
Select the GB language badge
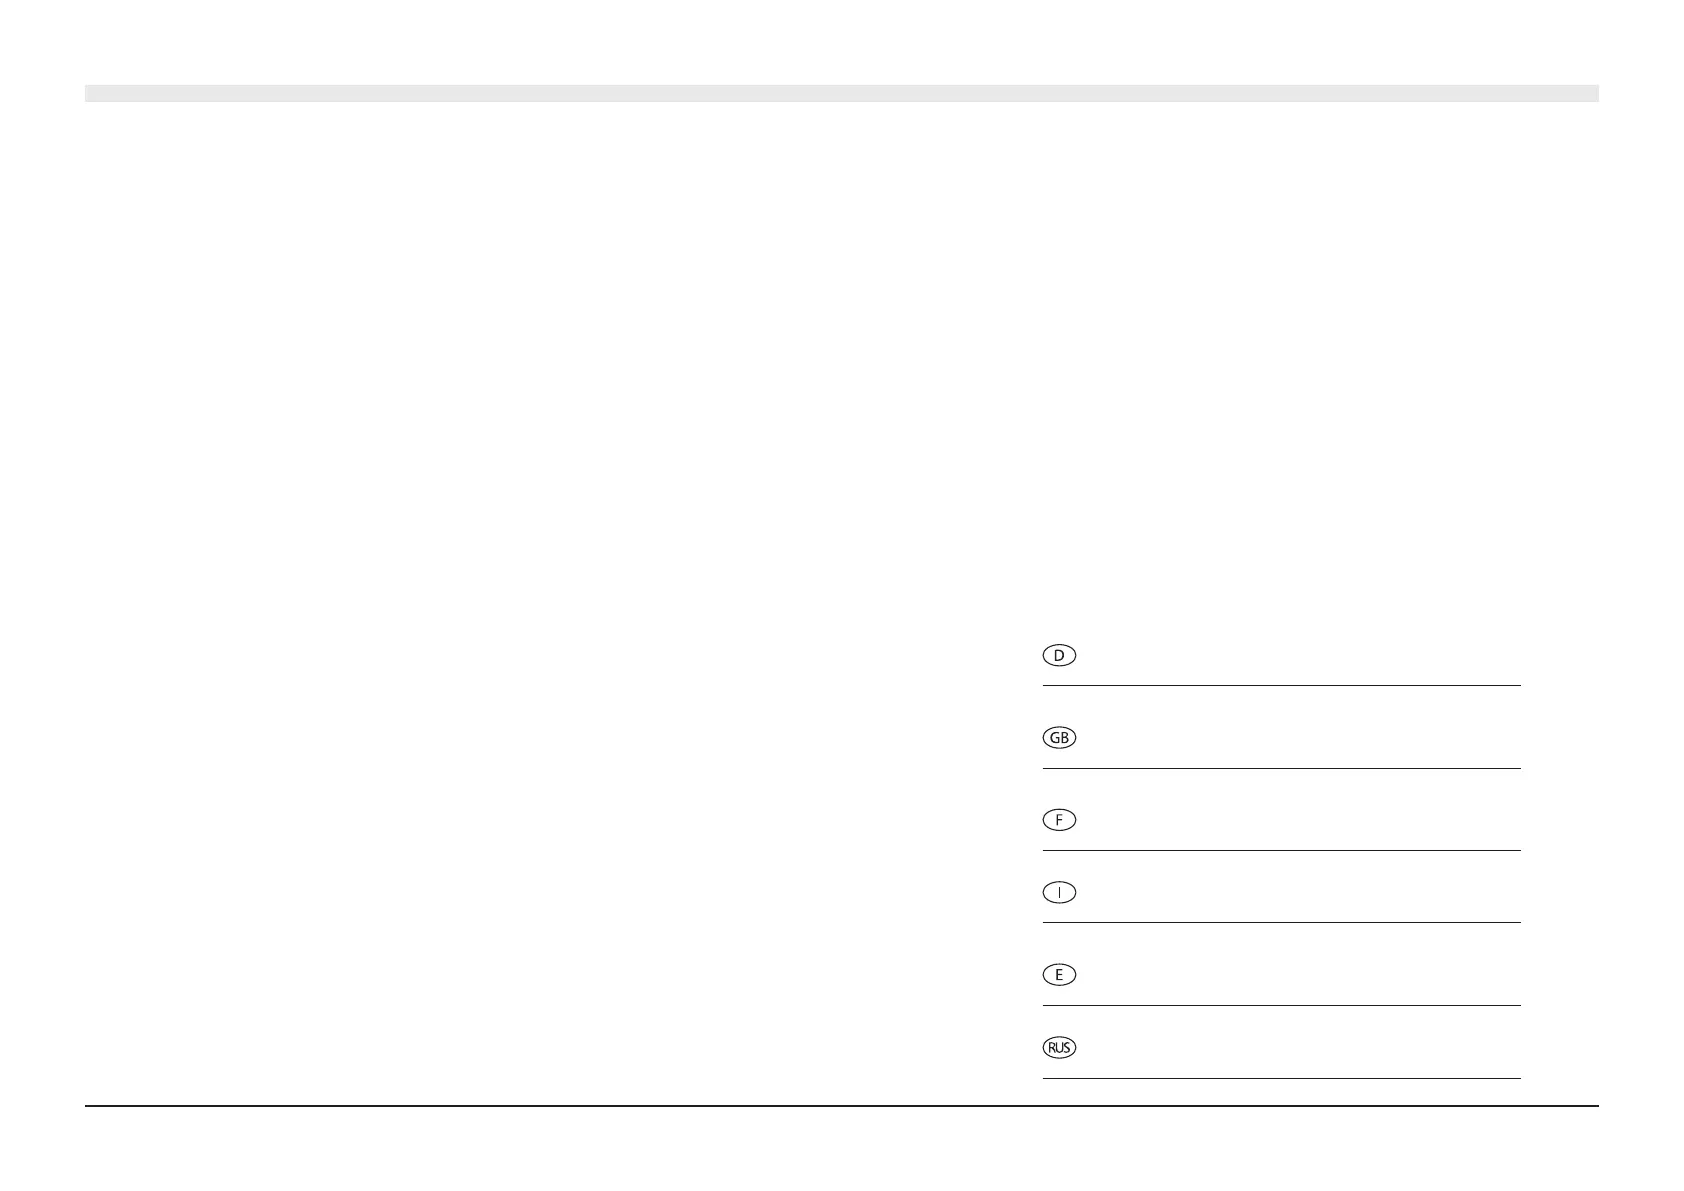click(1059, 738)
